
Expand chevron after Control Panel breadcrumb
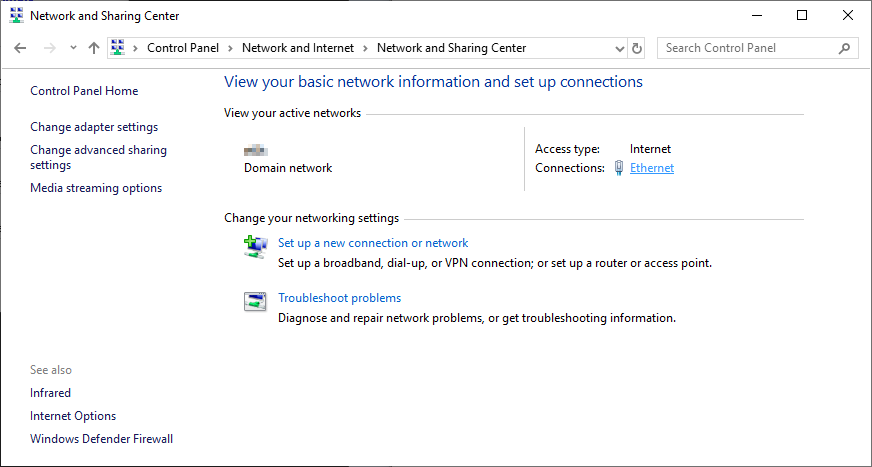tap(230, 48)
